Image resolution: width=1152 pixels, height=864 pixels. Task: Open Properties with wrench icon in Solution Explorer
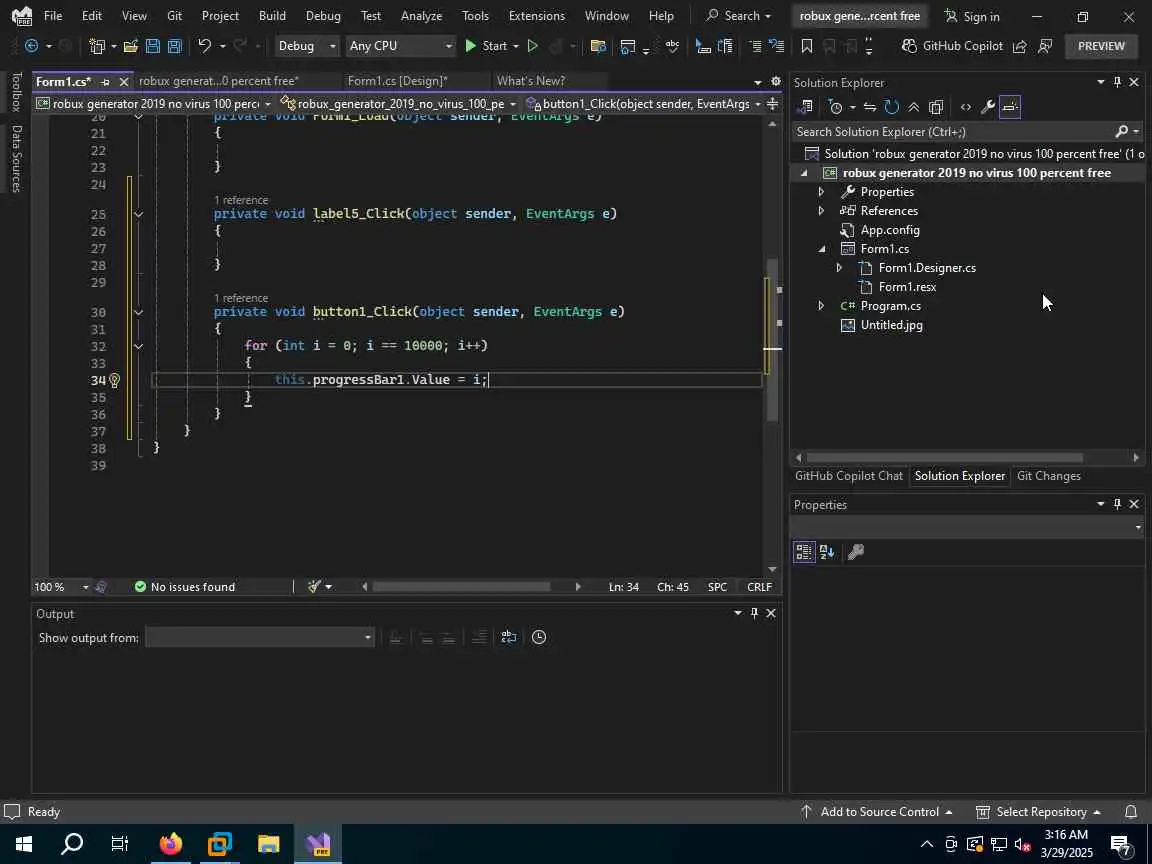tap(987, 107)
